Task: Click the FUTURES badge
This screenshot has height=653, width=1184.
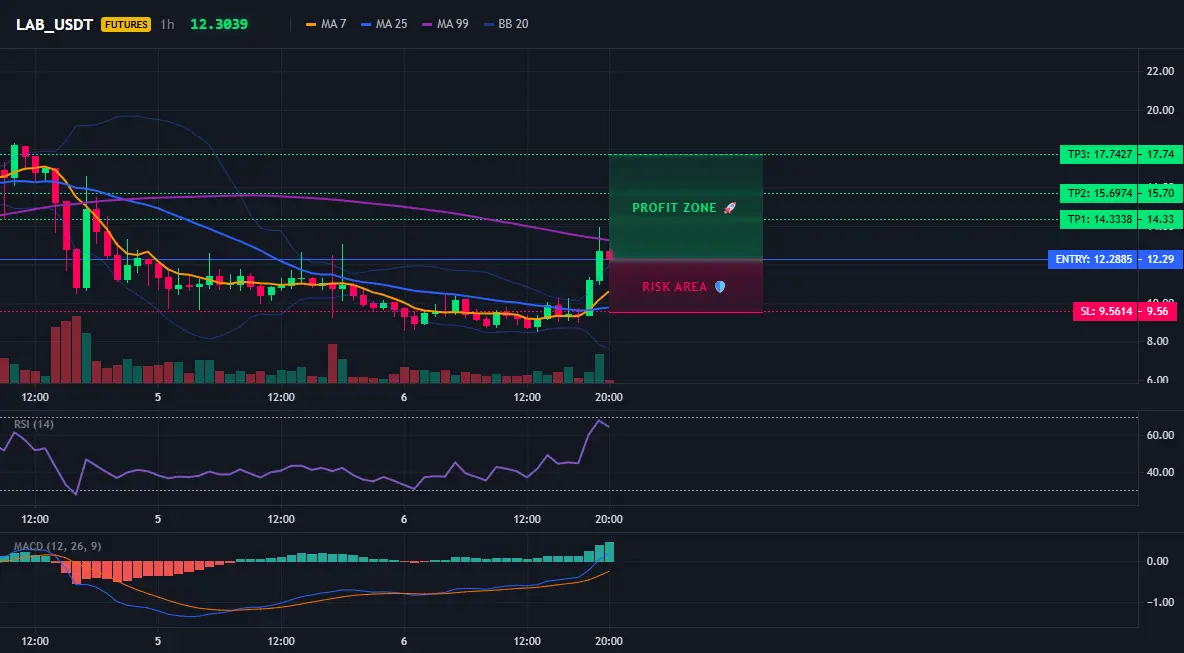Action: [x=126, y=24]
